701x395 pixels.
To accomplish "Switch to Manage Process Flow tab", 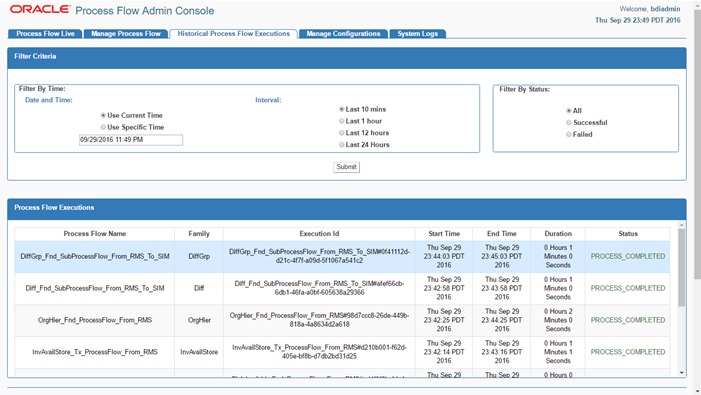I will 126,34.
